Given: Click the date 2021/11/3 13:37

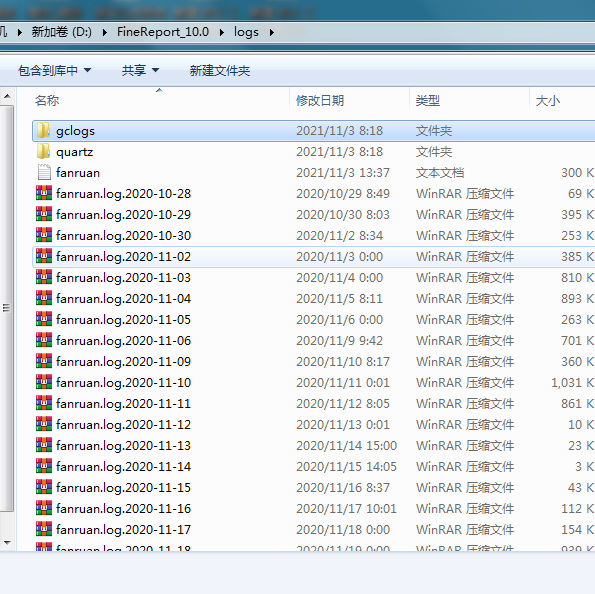Looking at the screenshot, I should click(343, 173).
